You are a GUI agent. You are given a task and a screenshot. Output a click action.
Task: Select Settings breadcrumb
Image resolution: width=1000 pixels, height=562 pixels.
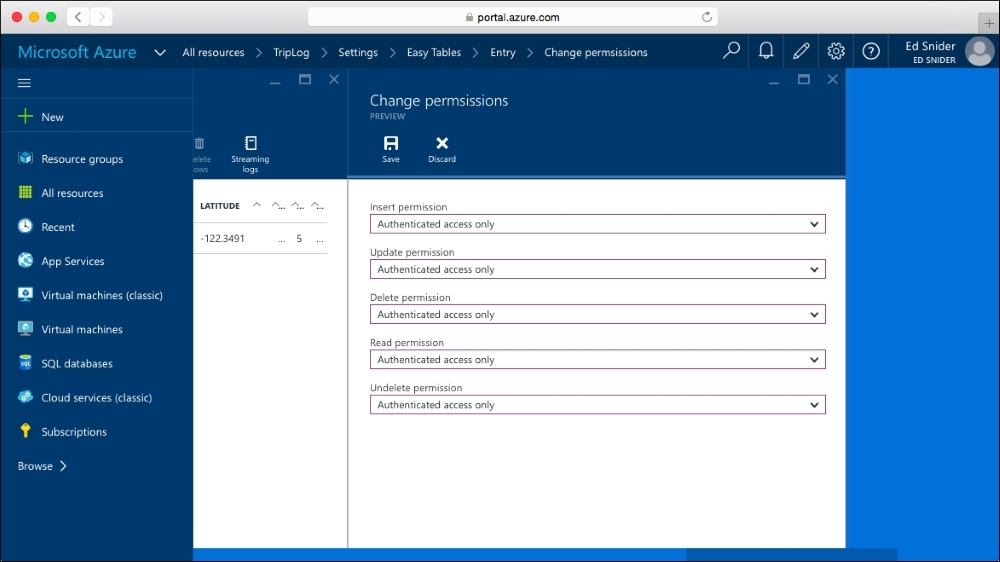point(358,52)
